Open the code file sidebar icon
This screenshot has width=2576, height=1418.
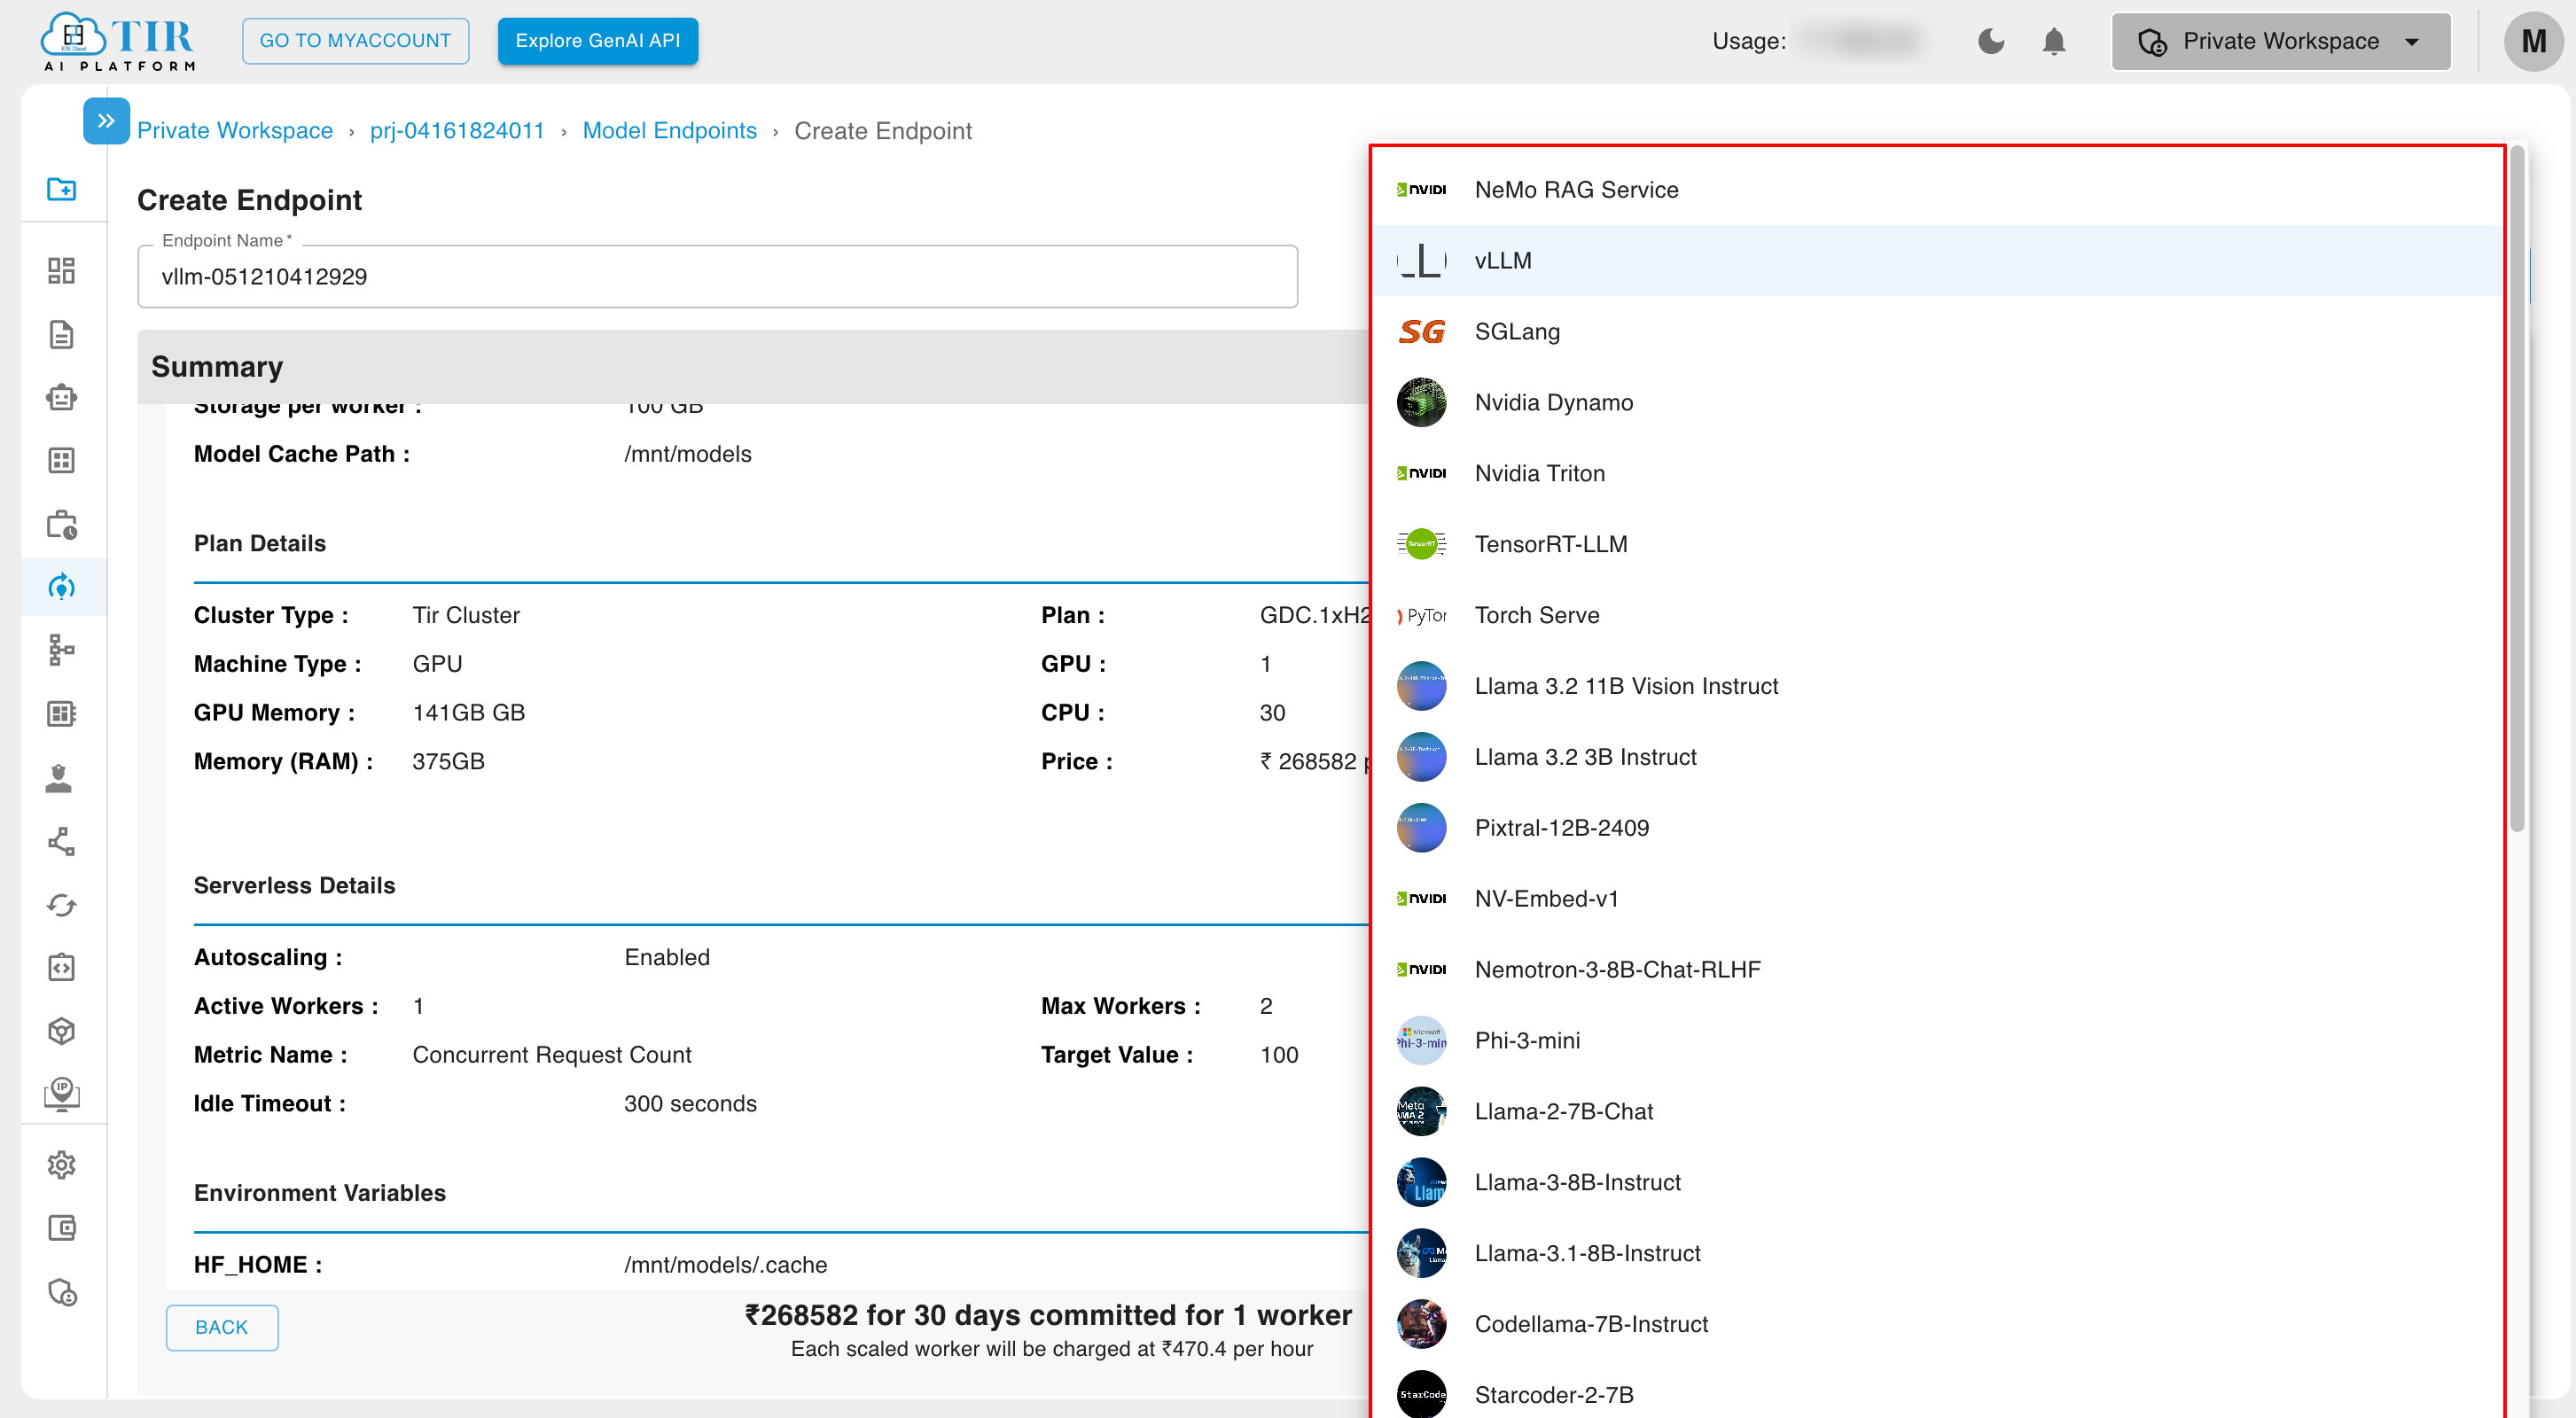click(62, 968)
